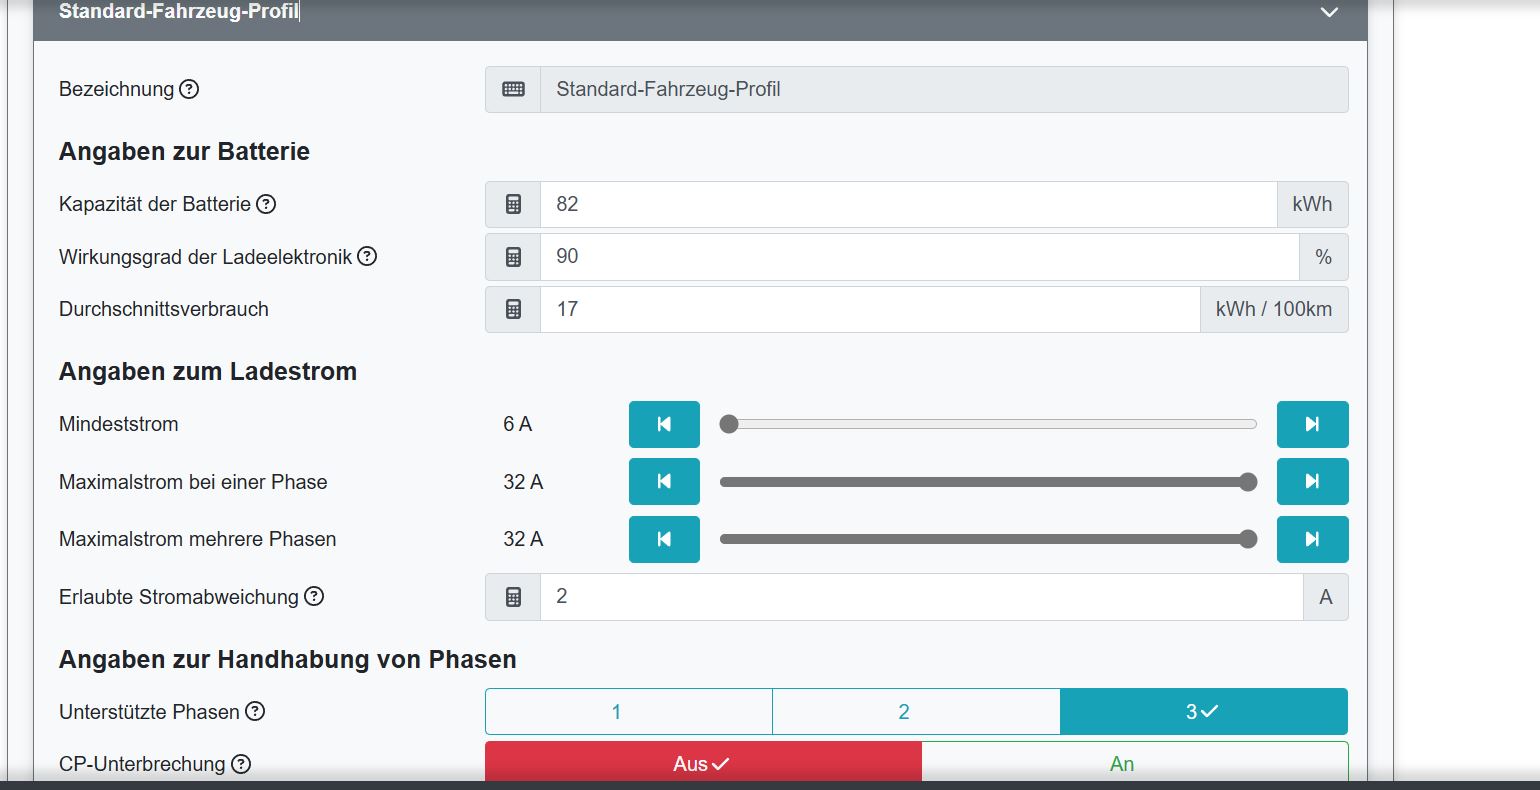
Task: Click the battery capacity field showing 82
Action: tap(908, 204)
